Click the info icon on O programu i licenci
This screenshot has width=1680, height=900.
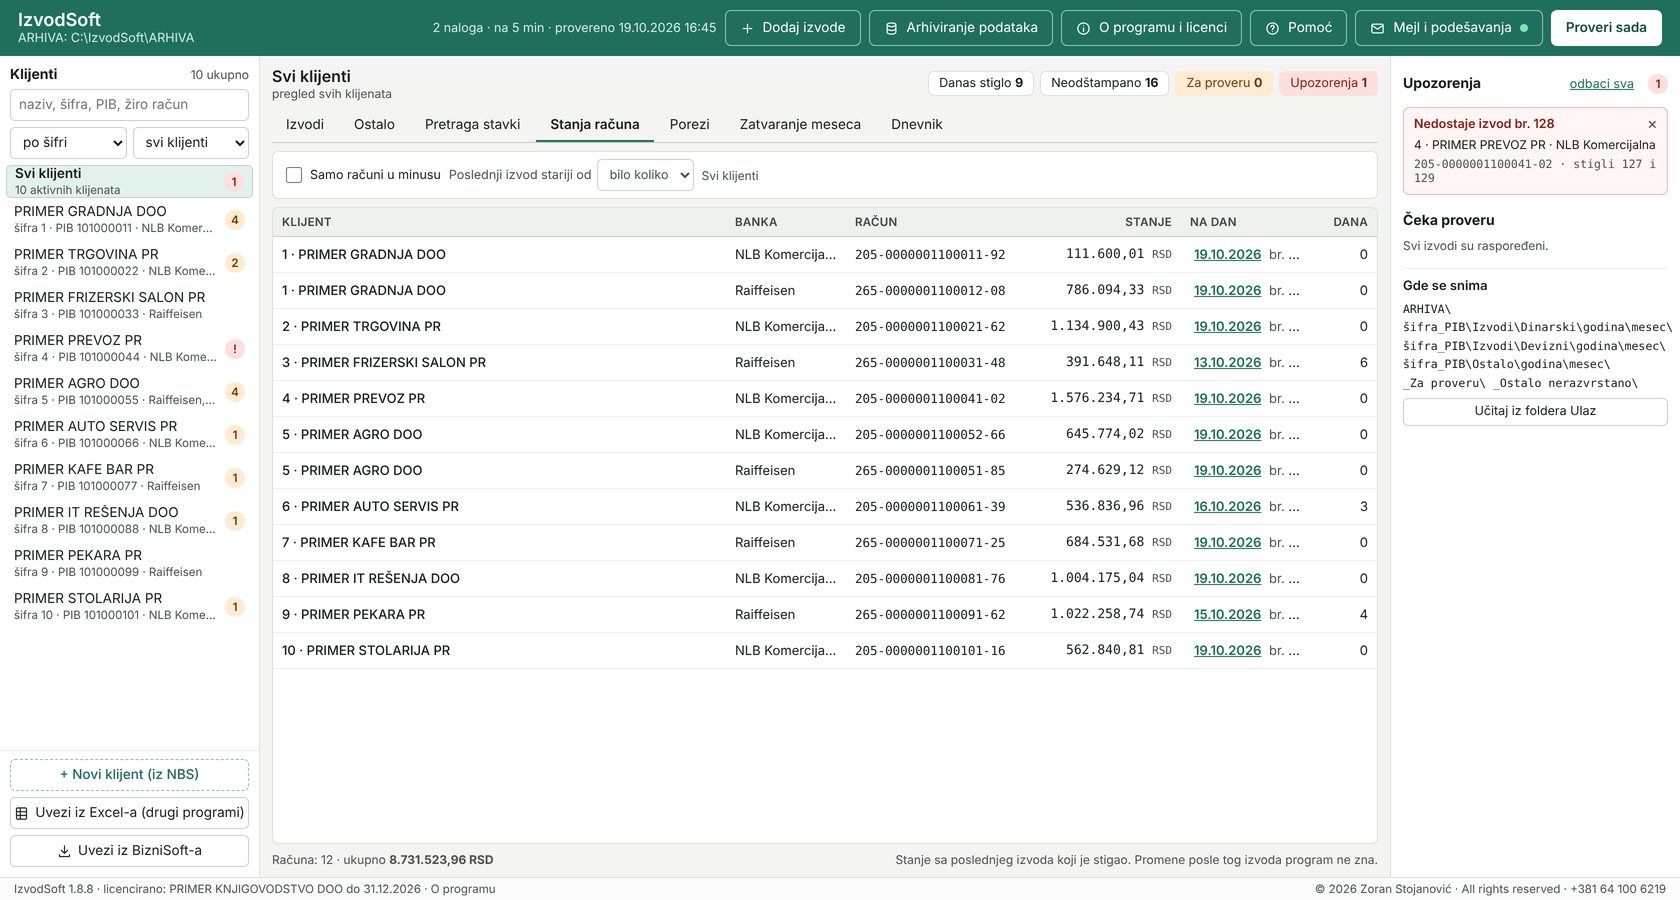(1083, 28)
